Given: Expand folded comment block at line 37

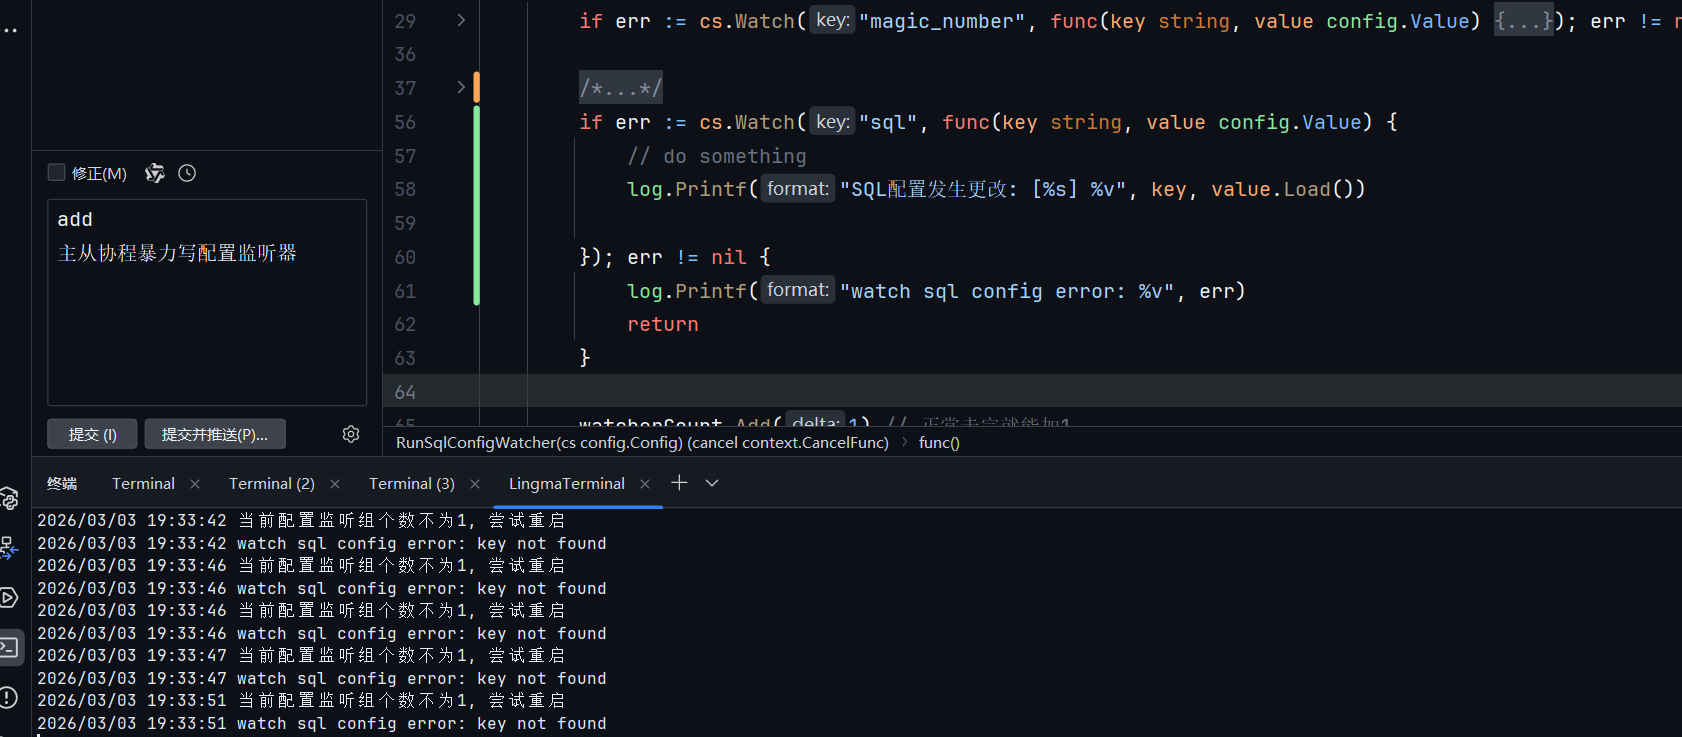Looking at the screenshot, I should (x=461, y=88).
